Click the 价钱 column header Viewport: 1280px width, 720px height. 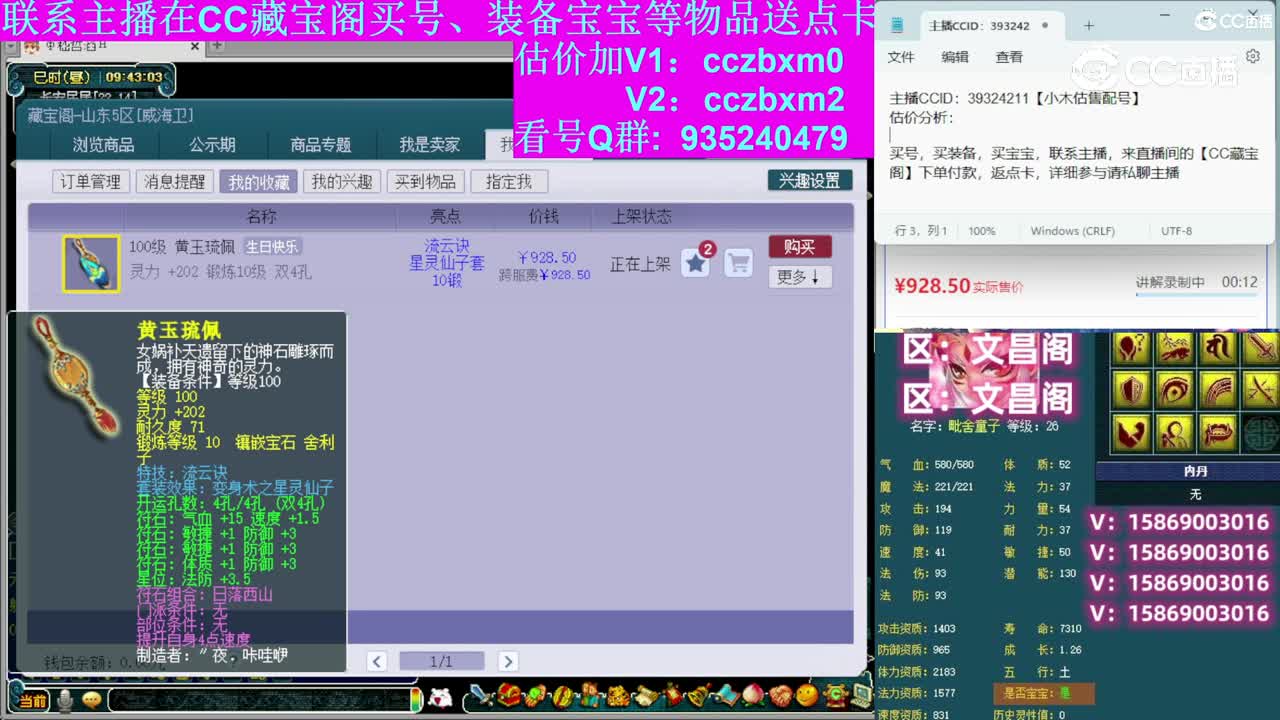coord(544,216)
